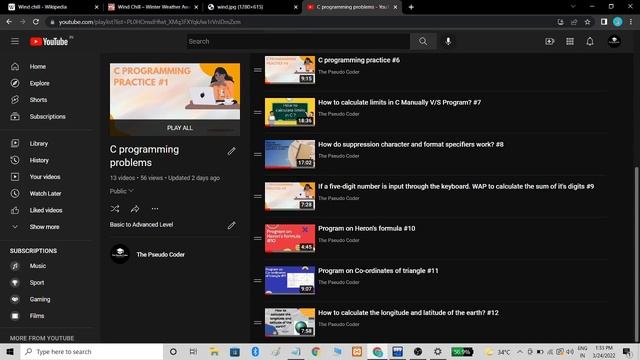Start voice search with microphone icon
Viewport: 640px width, 360px height.
(448, 41)
